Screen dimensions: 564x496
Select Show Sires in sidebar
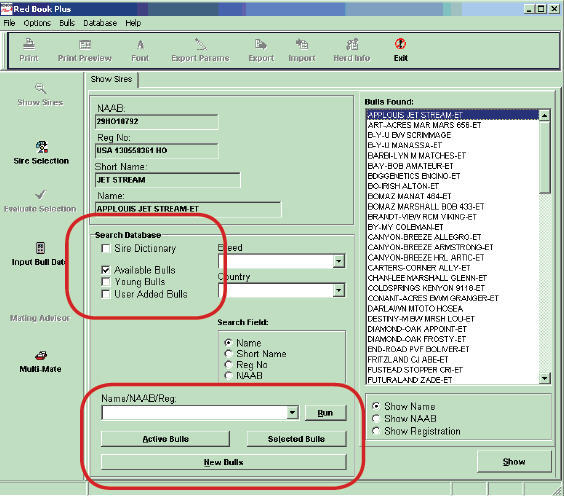[40, 95]
